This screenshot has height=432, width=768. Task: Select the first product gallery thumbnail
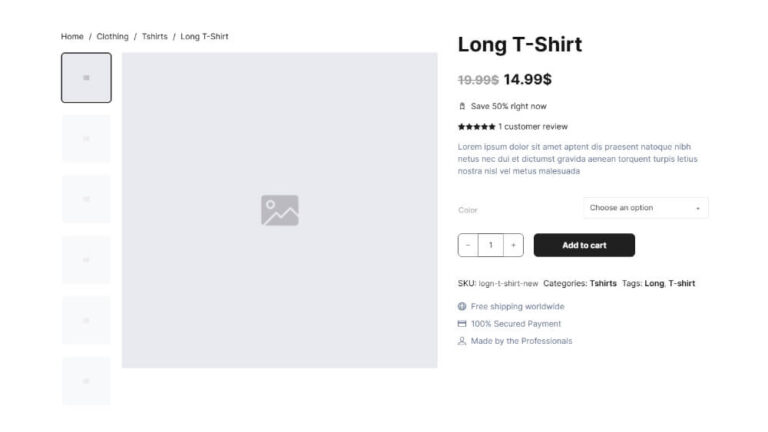pyautogui.click(x=86, y=78)
